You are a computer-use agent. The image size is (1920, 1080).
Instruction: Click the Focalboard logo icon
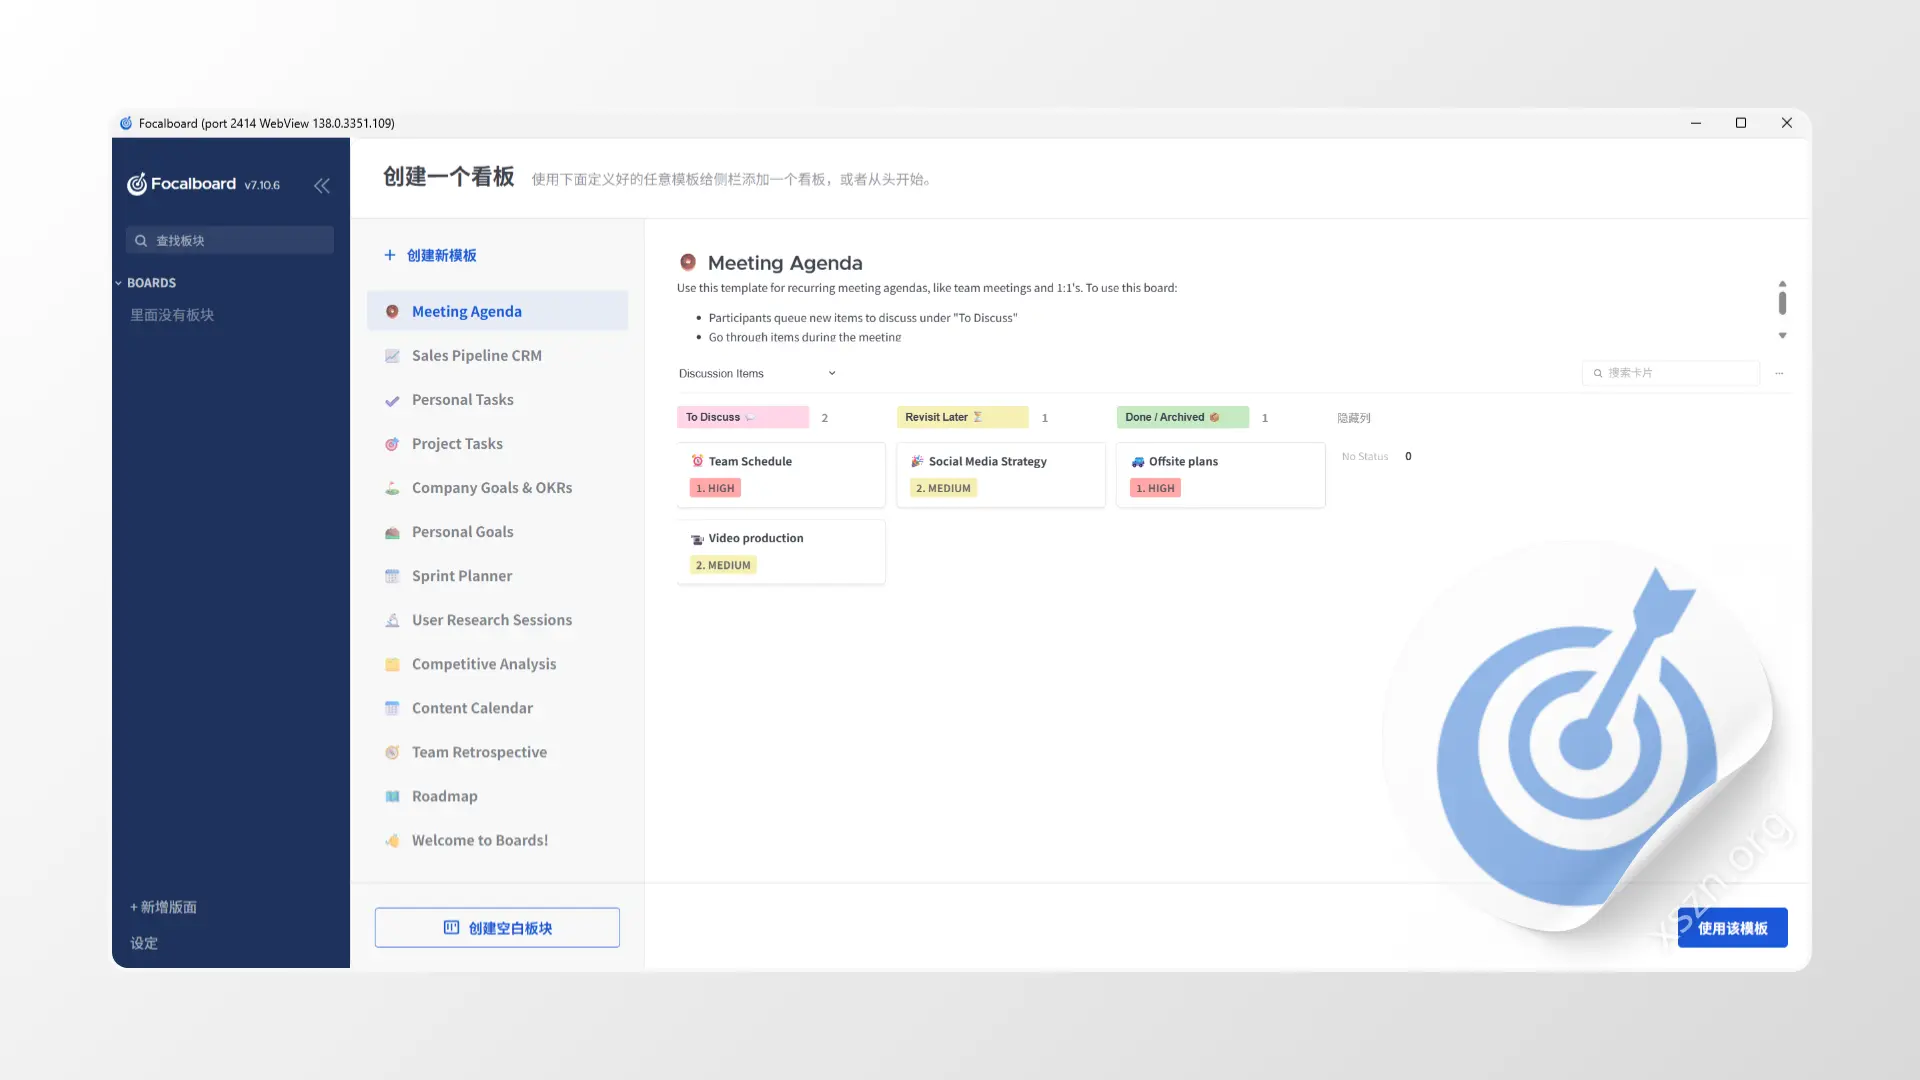[137, 184]
